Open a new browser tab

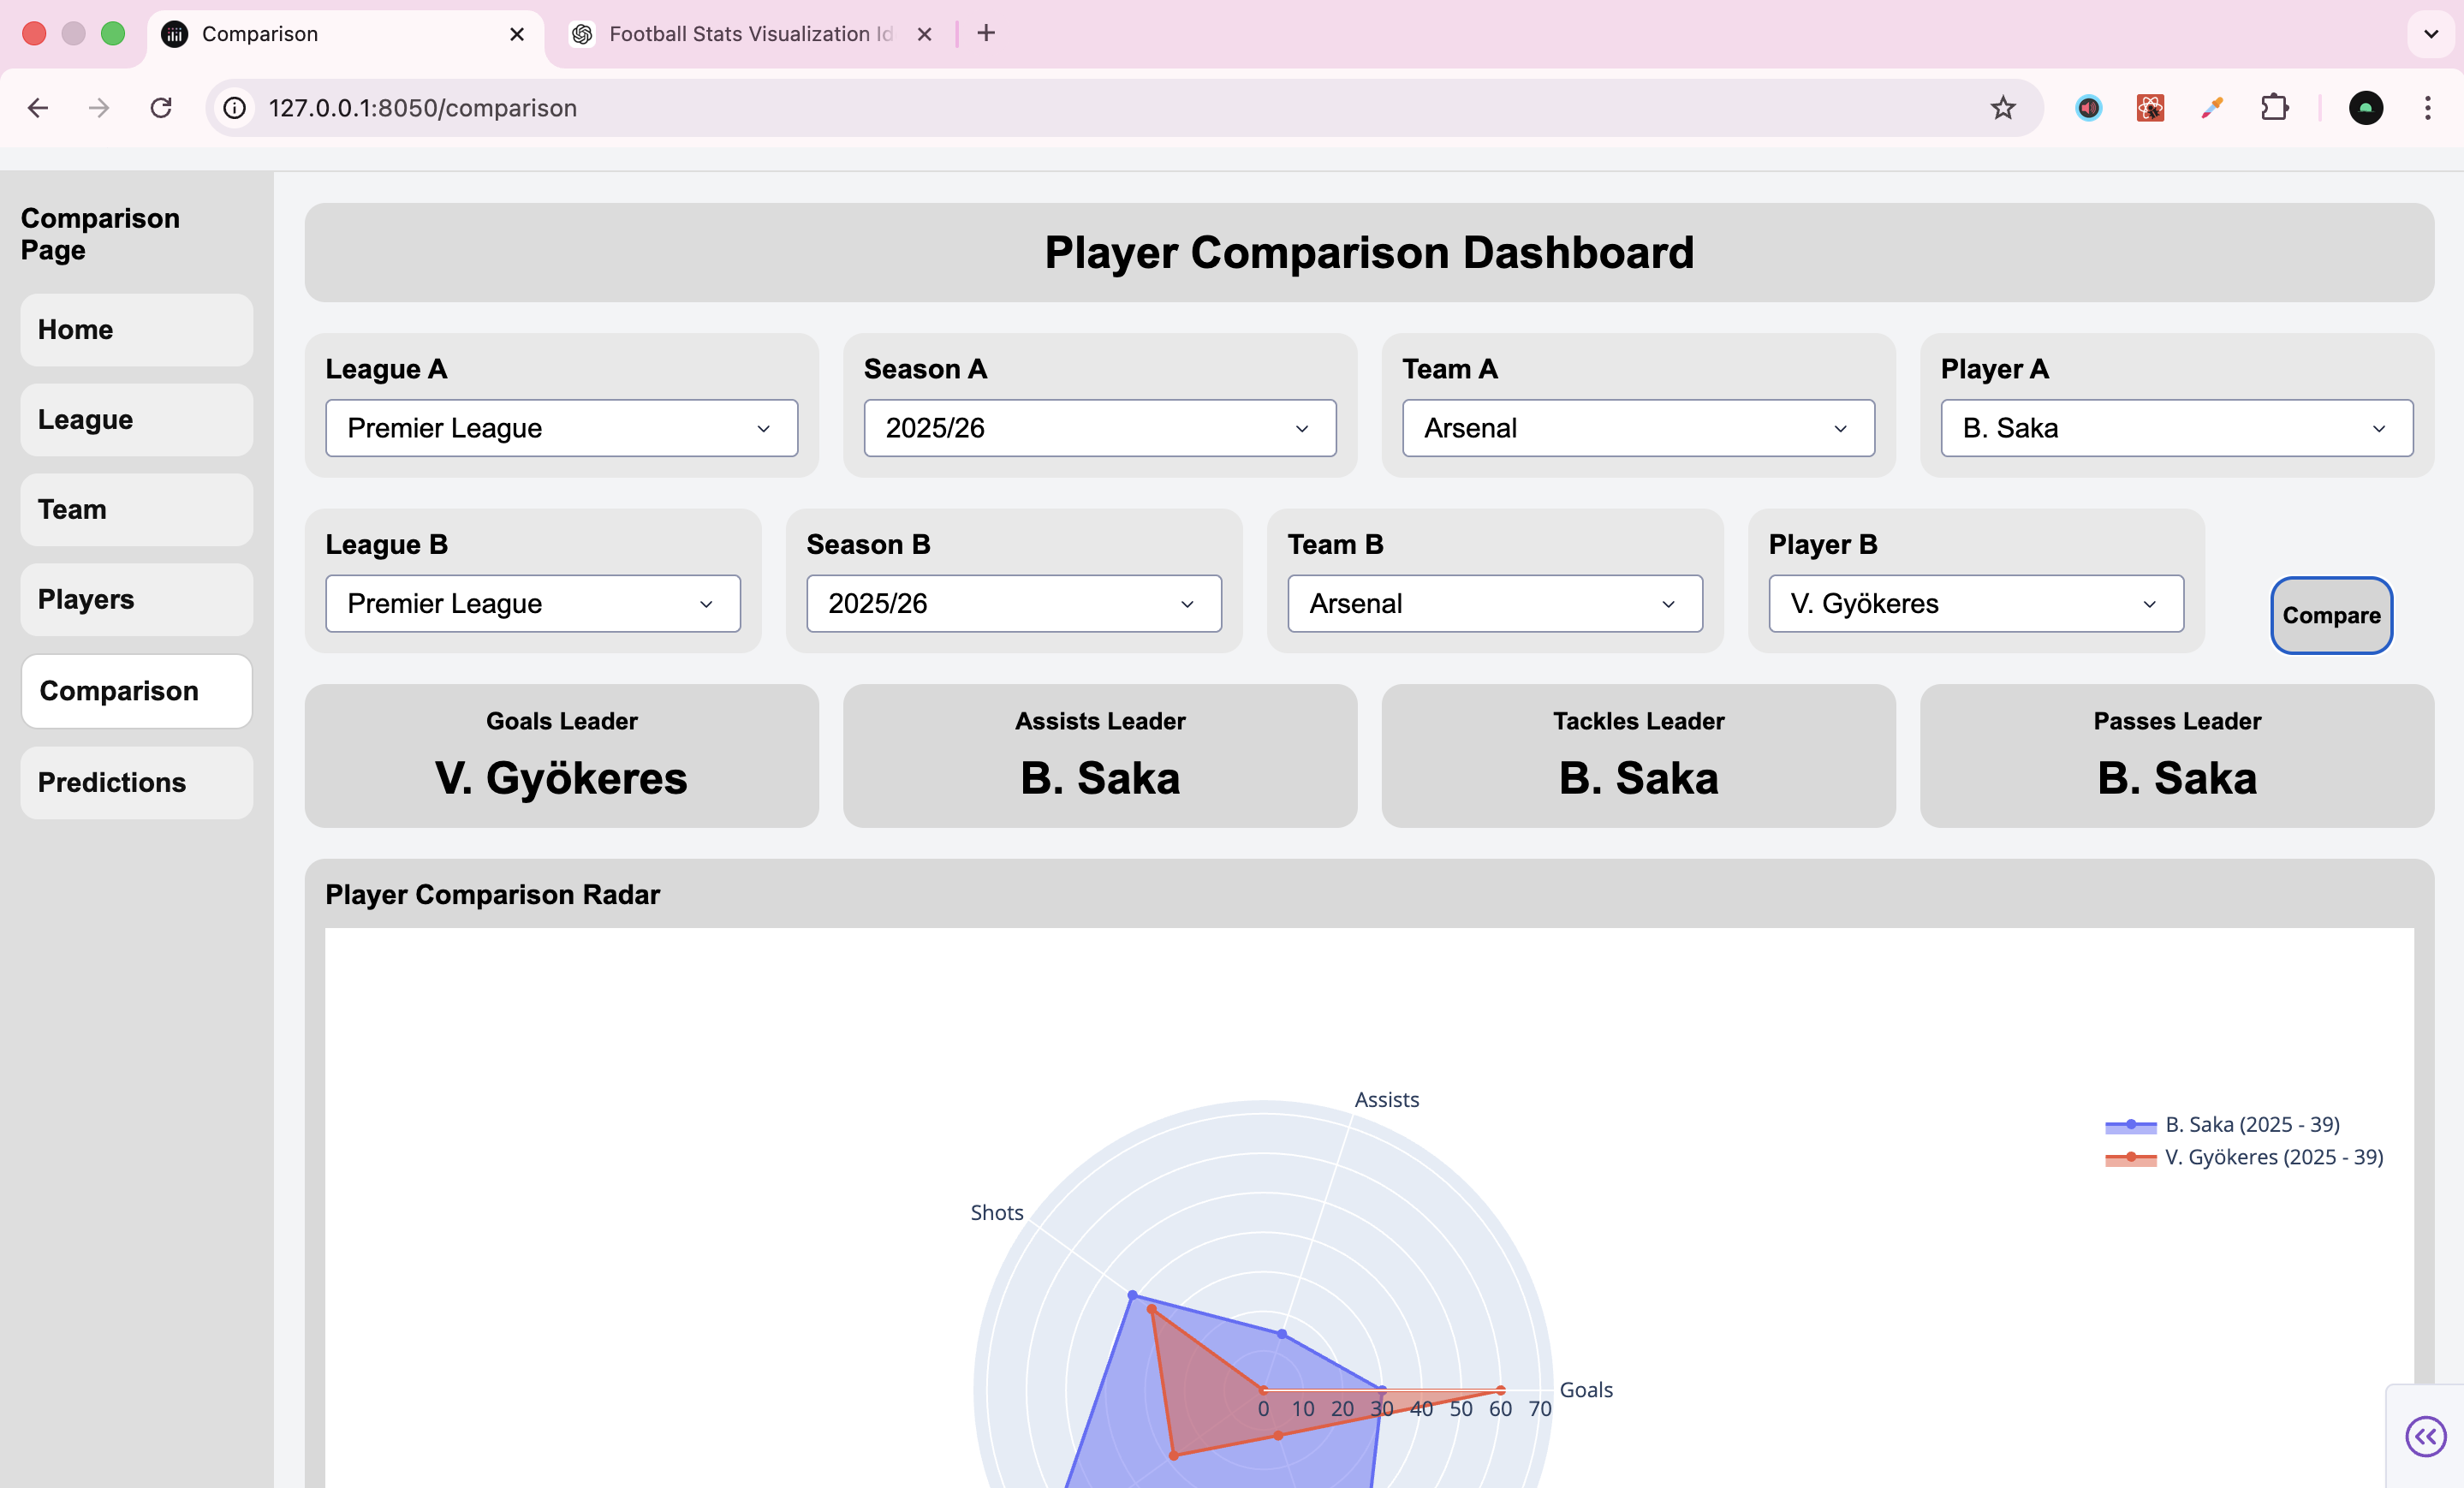986,33
